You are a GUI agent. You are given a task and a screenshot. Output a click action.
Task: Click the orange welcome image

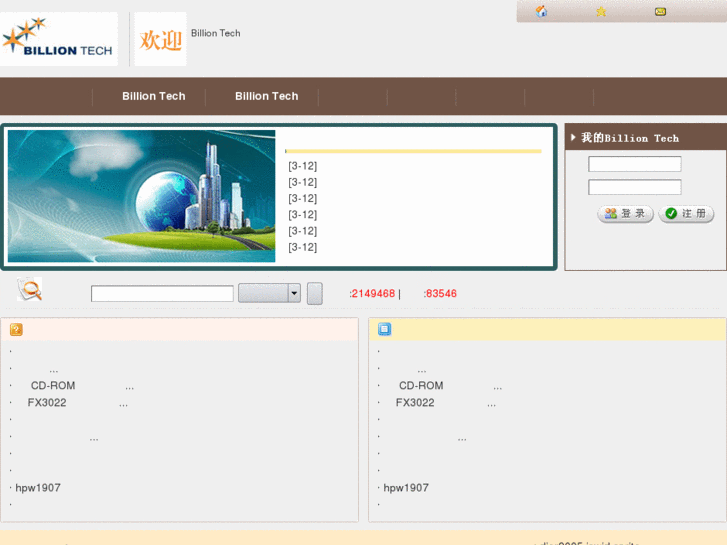[160, 39]
